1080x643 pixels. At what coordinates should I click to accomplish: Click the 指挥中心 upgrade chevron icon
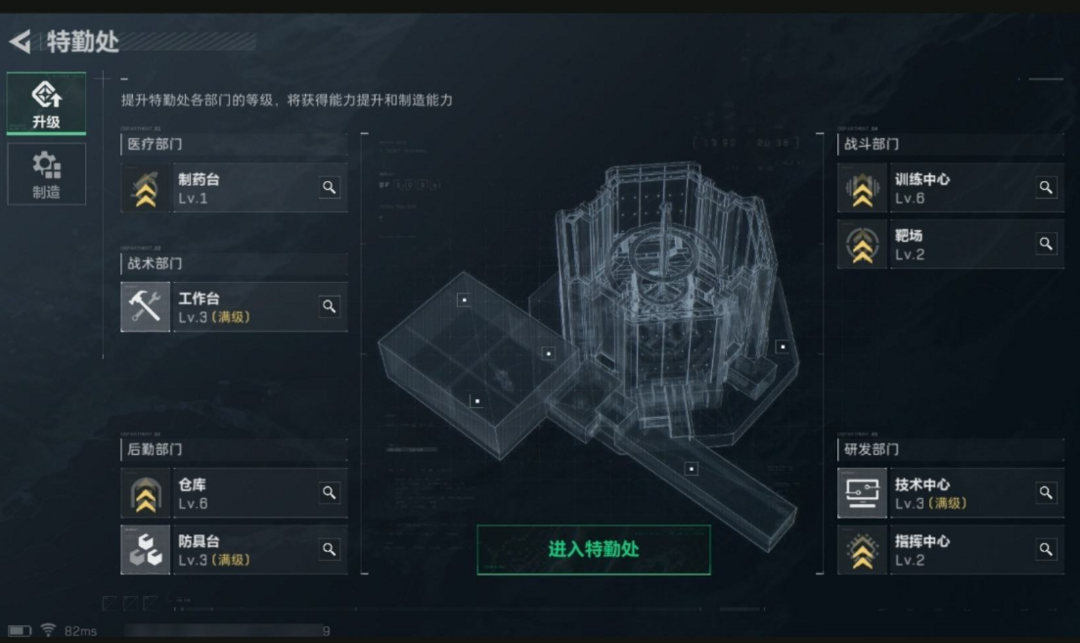click(x=862, y=550)
